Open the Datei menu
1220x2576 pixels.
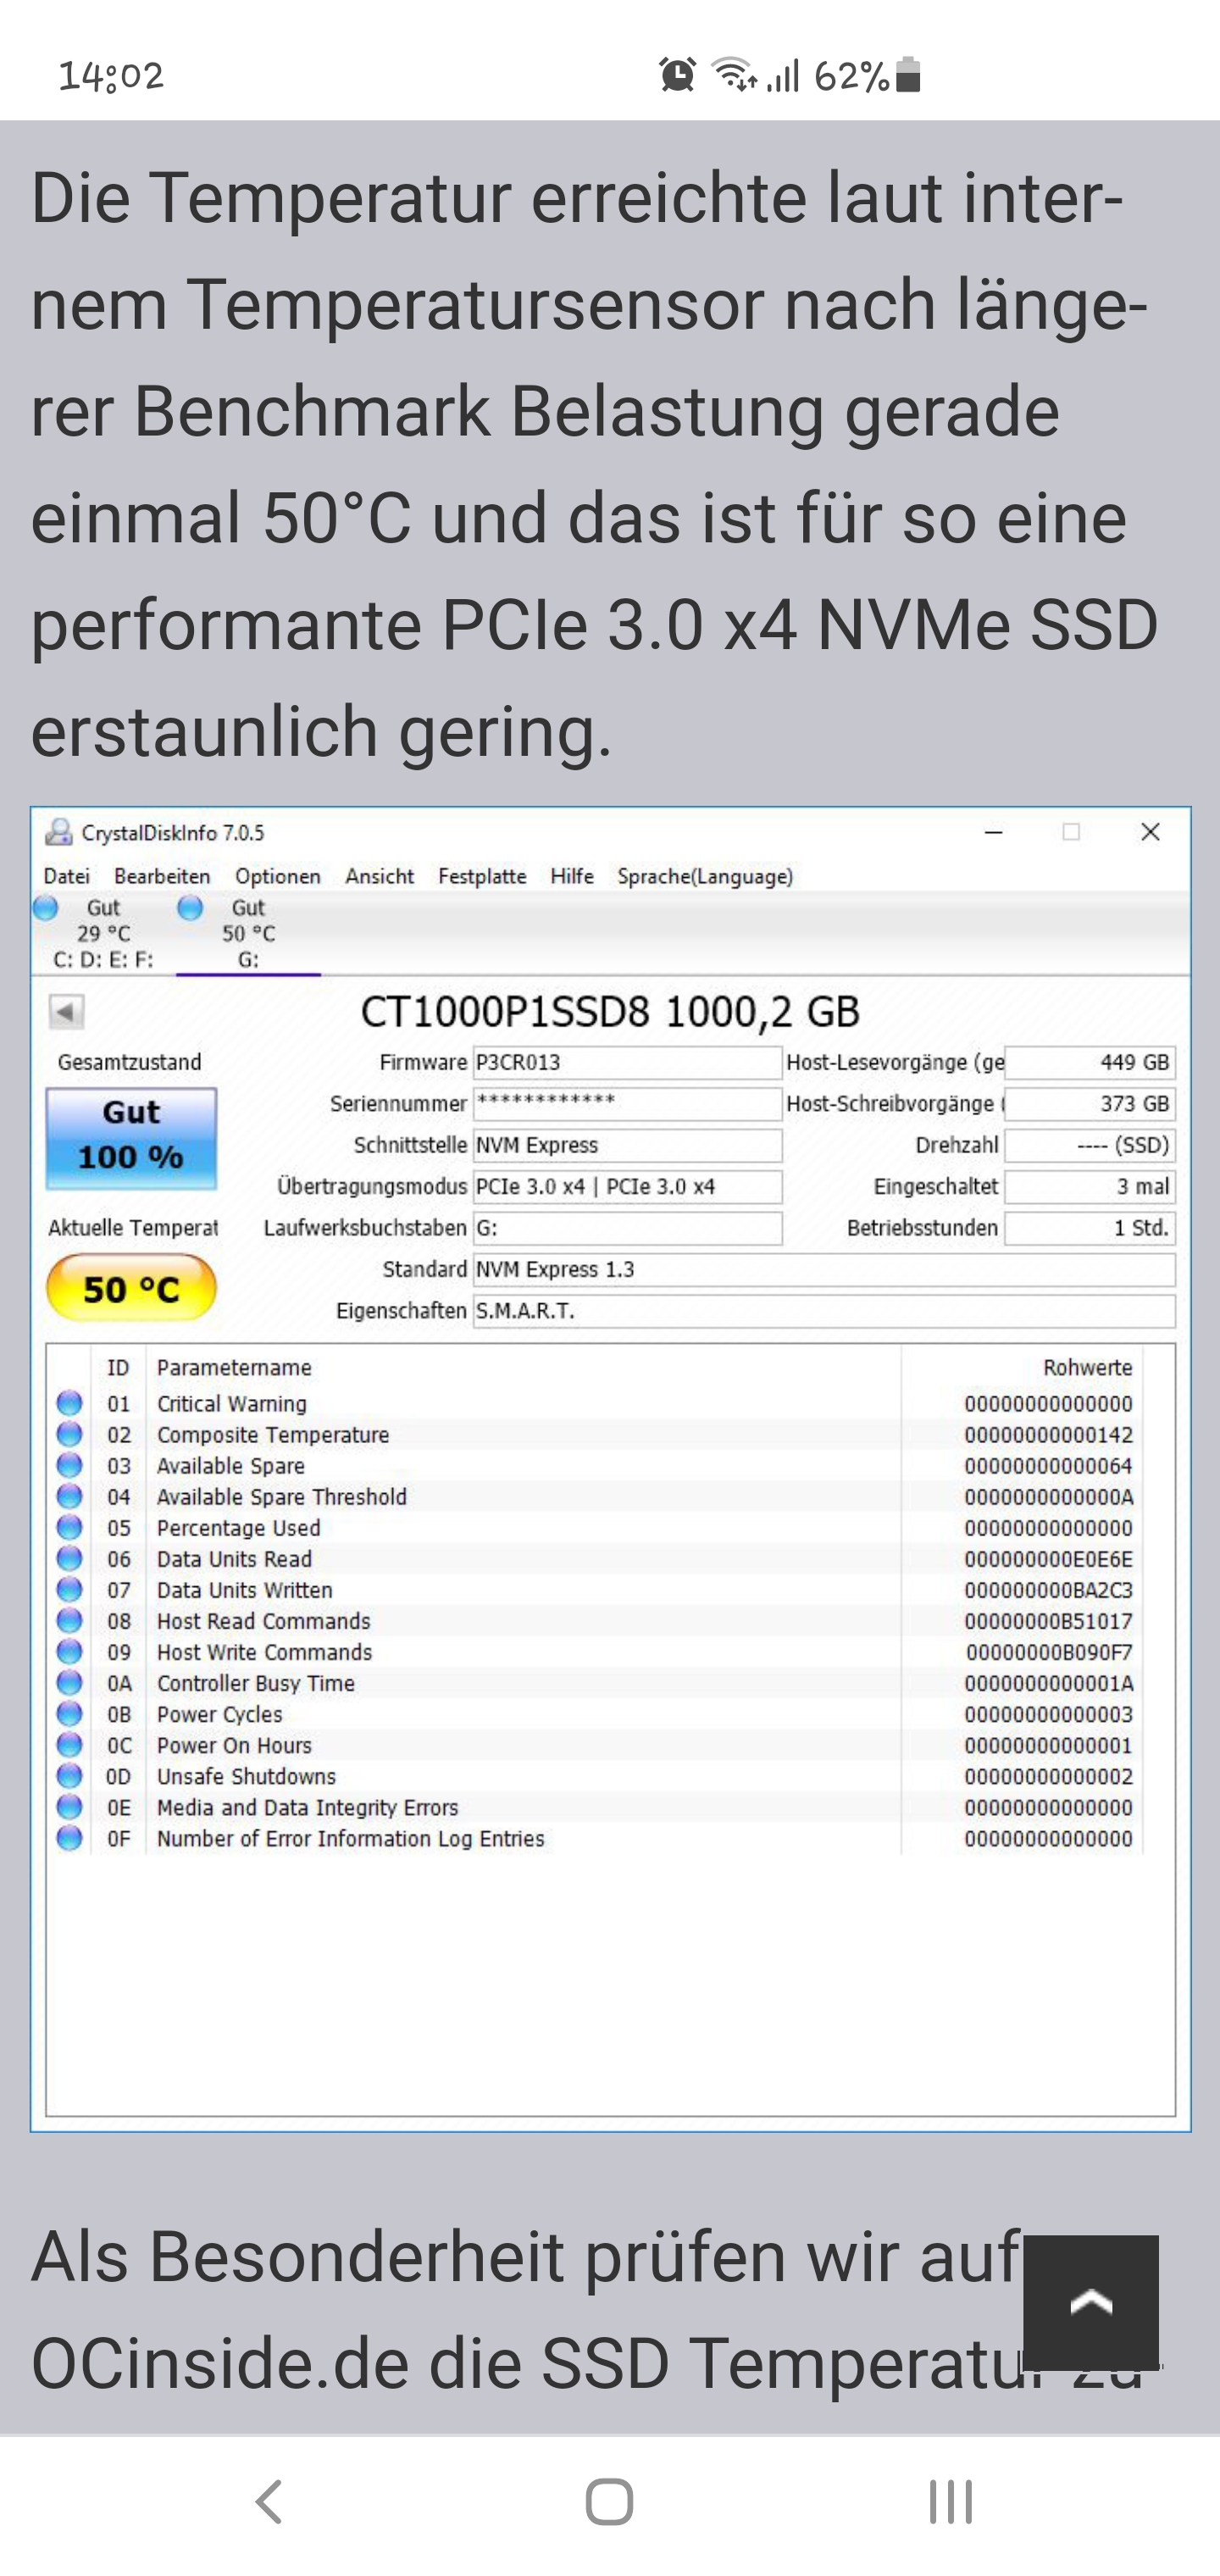pos(67,876)
